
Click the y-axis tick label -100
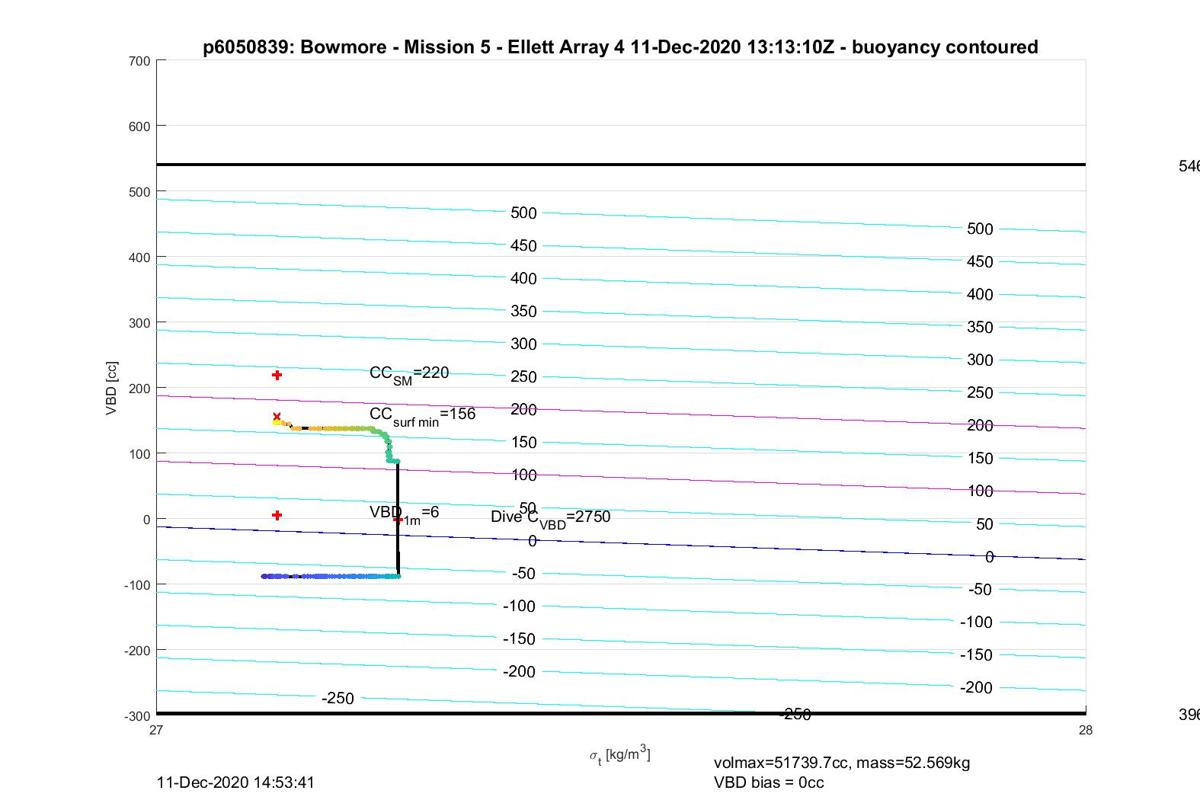point(137,585)
